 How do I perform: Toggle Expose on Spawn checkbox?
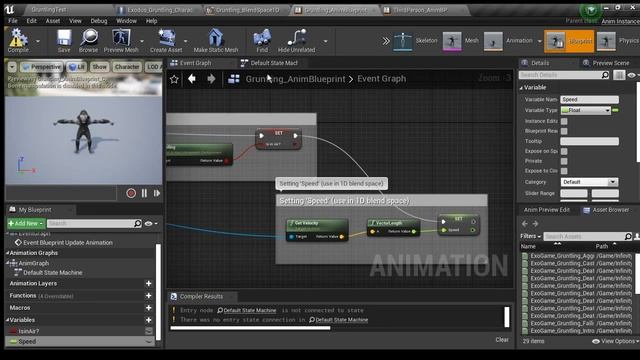pos(564,151)
